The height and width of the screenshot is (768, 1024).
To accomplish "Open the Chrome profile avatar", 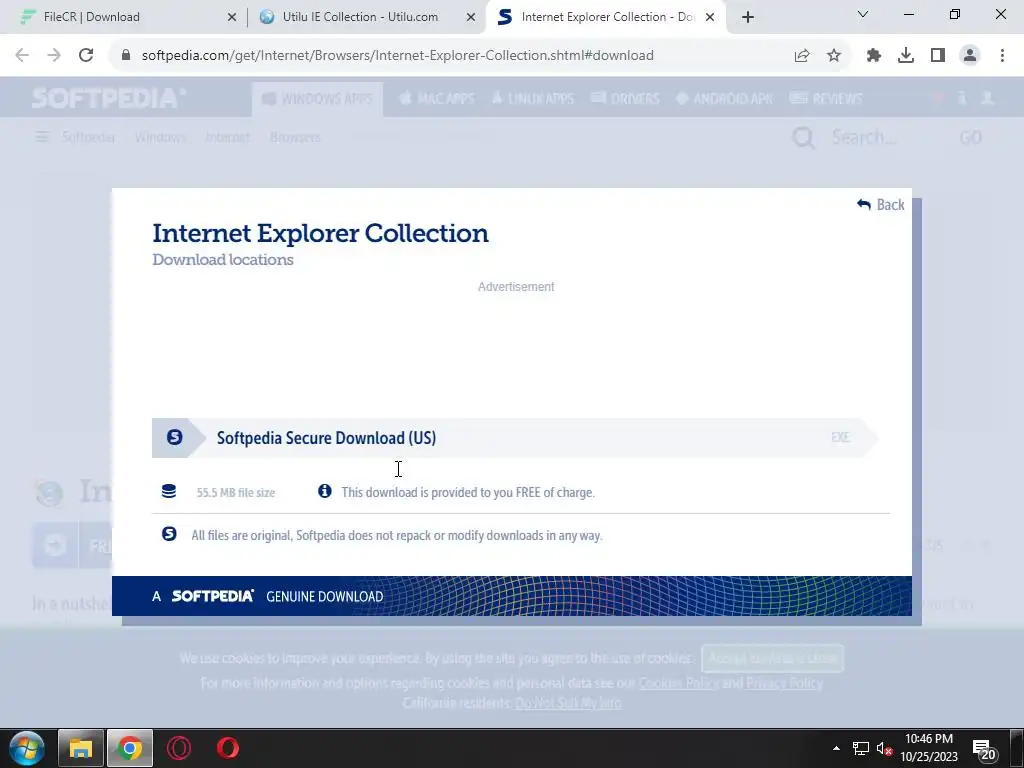I will click(970, 56).
